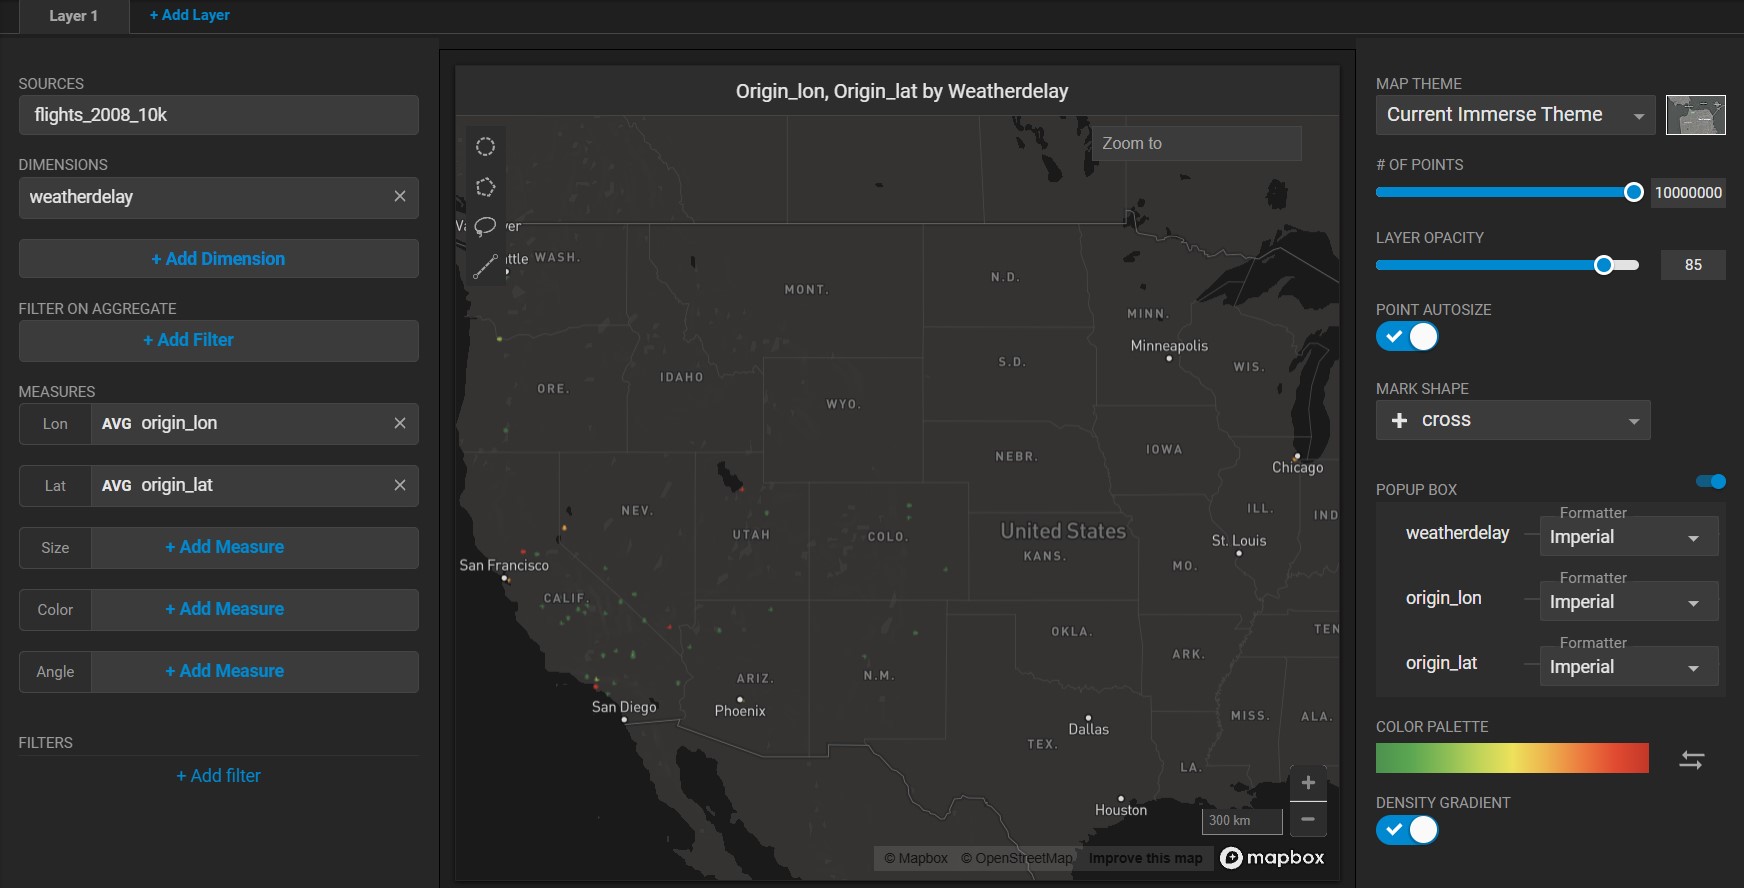Expand the Mark Shape cross dropdown
The height and width of the screenshot is (888, 1744).
pos(1512,421)
